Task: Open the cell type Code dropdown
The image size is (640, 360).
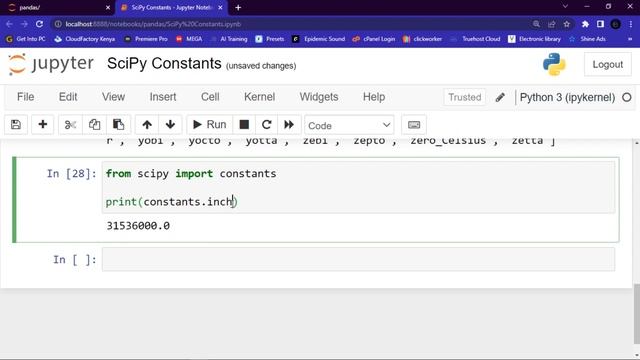Action: [349, 125]
